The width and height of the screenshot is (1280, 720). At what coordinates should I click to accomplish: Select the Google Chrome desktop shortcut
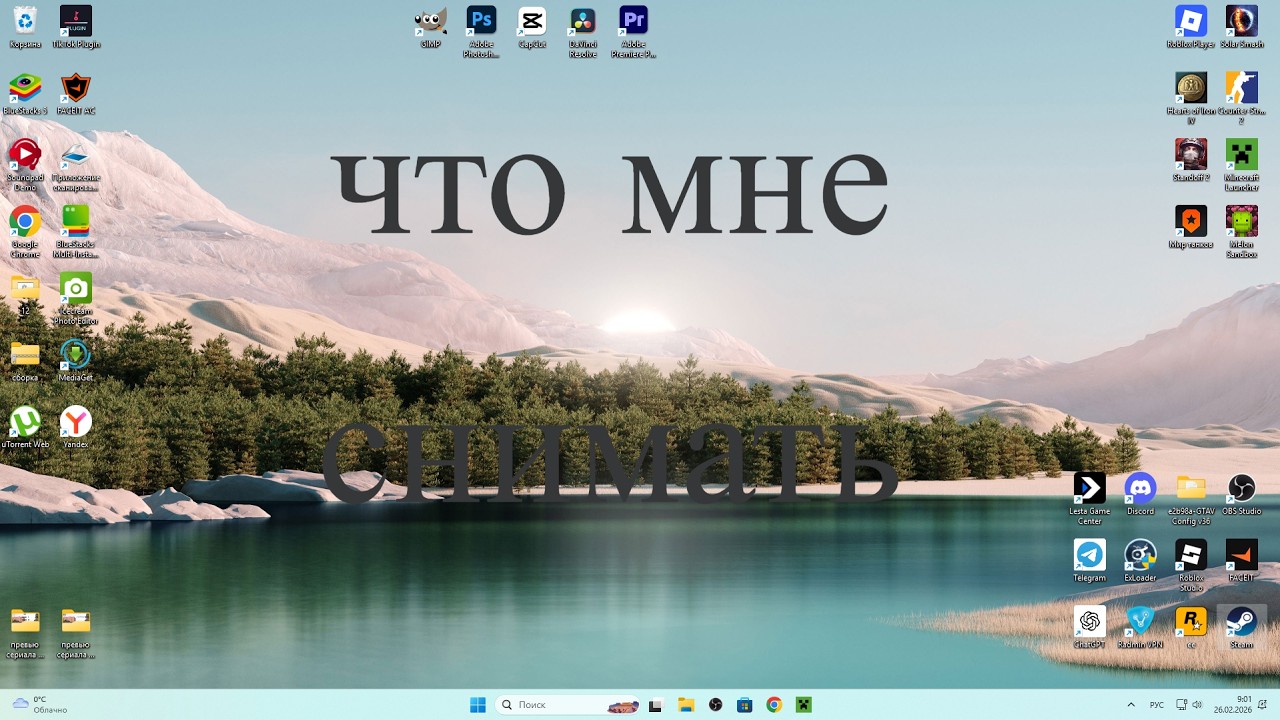click(25, 232)
